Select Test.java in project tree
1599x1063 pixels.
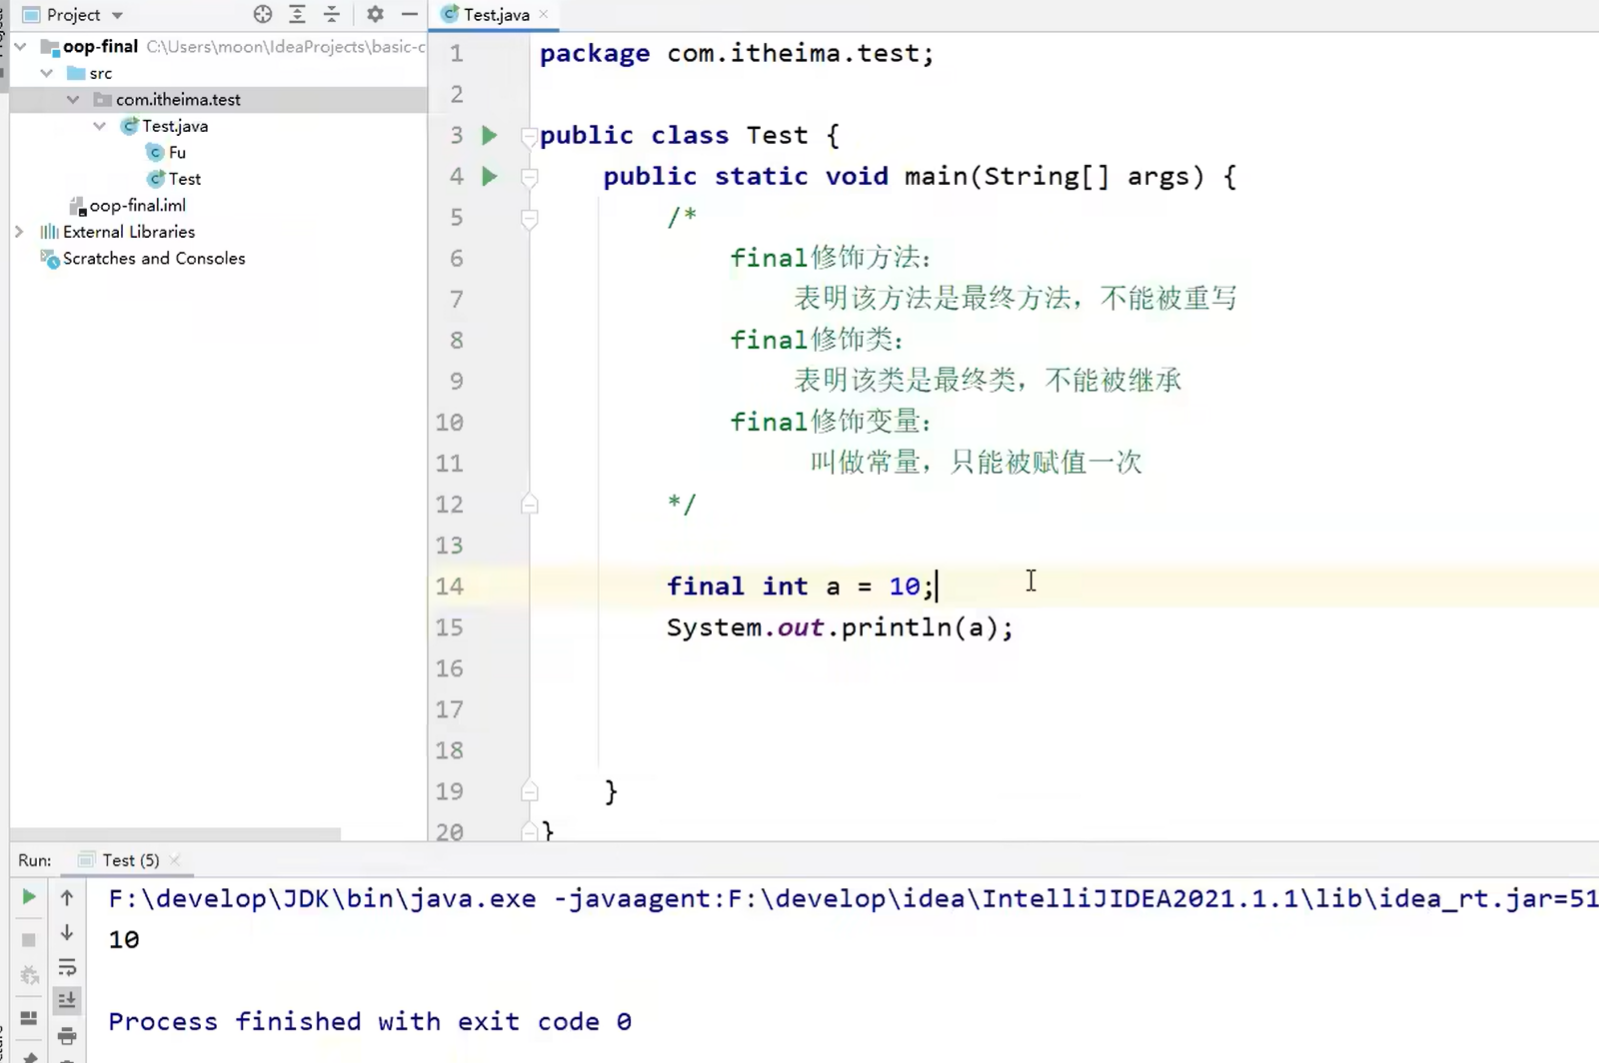point(175,126)
